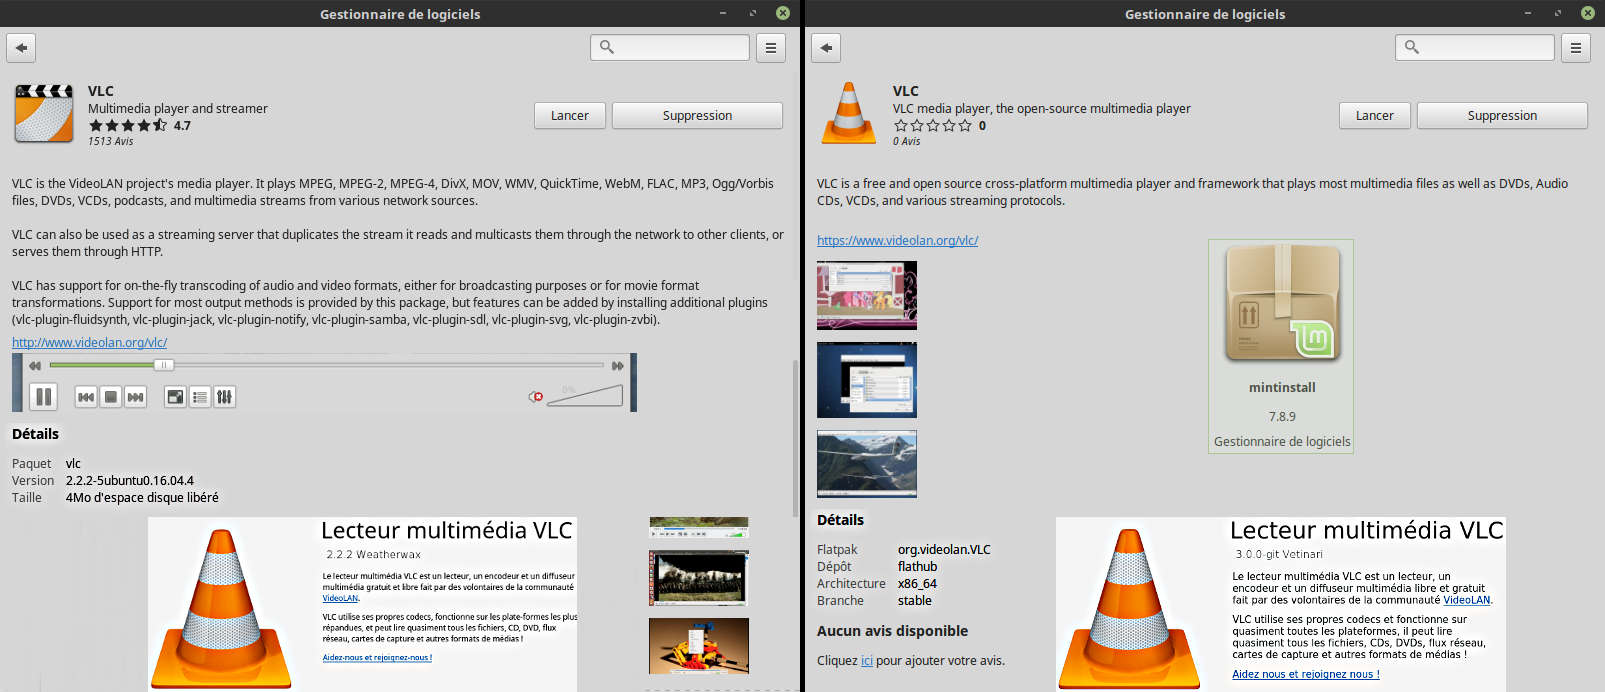Open the first Flatpak VLC screenshot thumbnail
Screen dimensions: 1605x692
[x=867, y=296]
